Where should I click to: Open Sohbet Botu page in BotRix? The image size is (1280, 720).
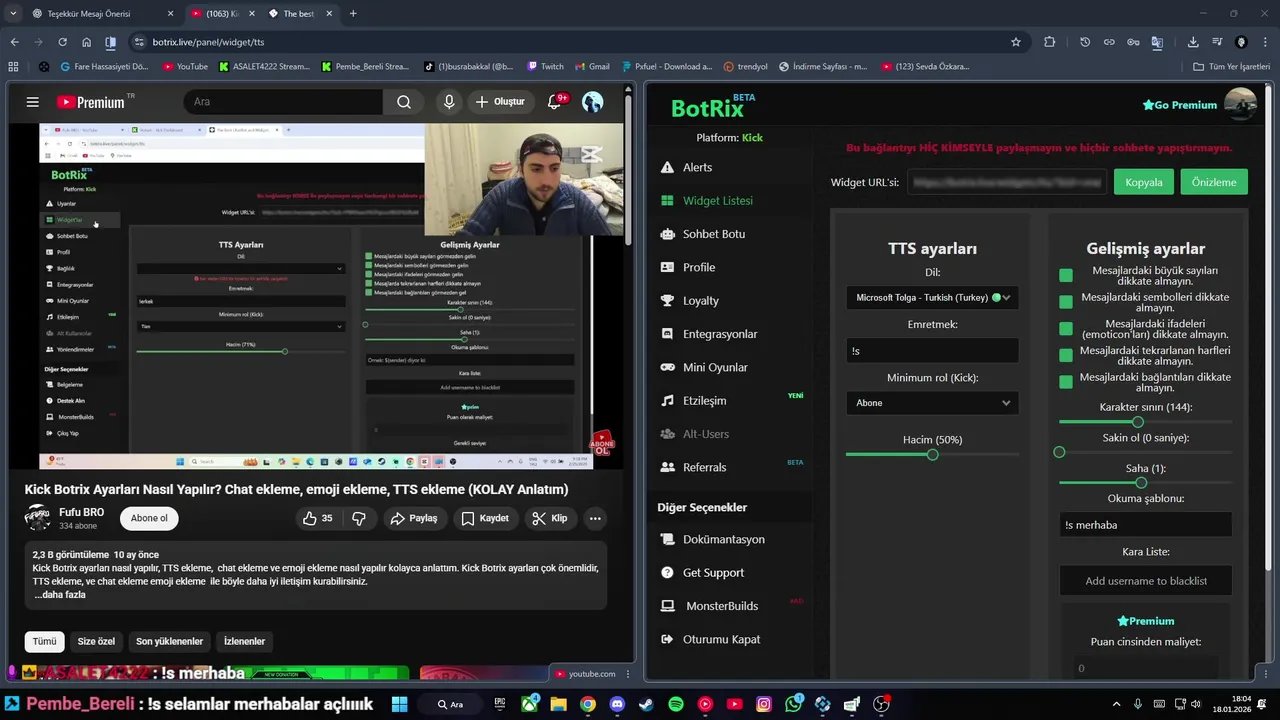(x=713, y=234)
